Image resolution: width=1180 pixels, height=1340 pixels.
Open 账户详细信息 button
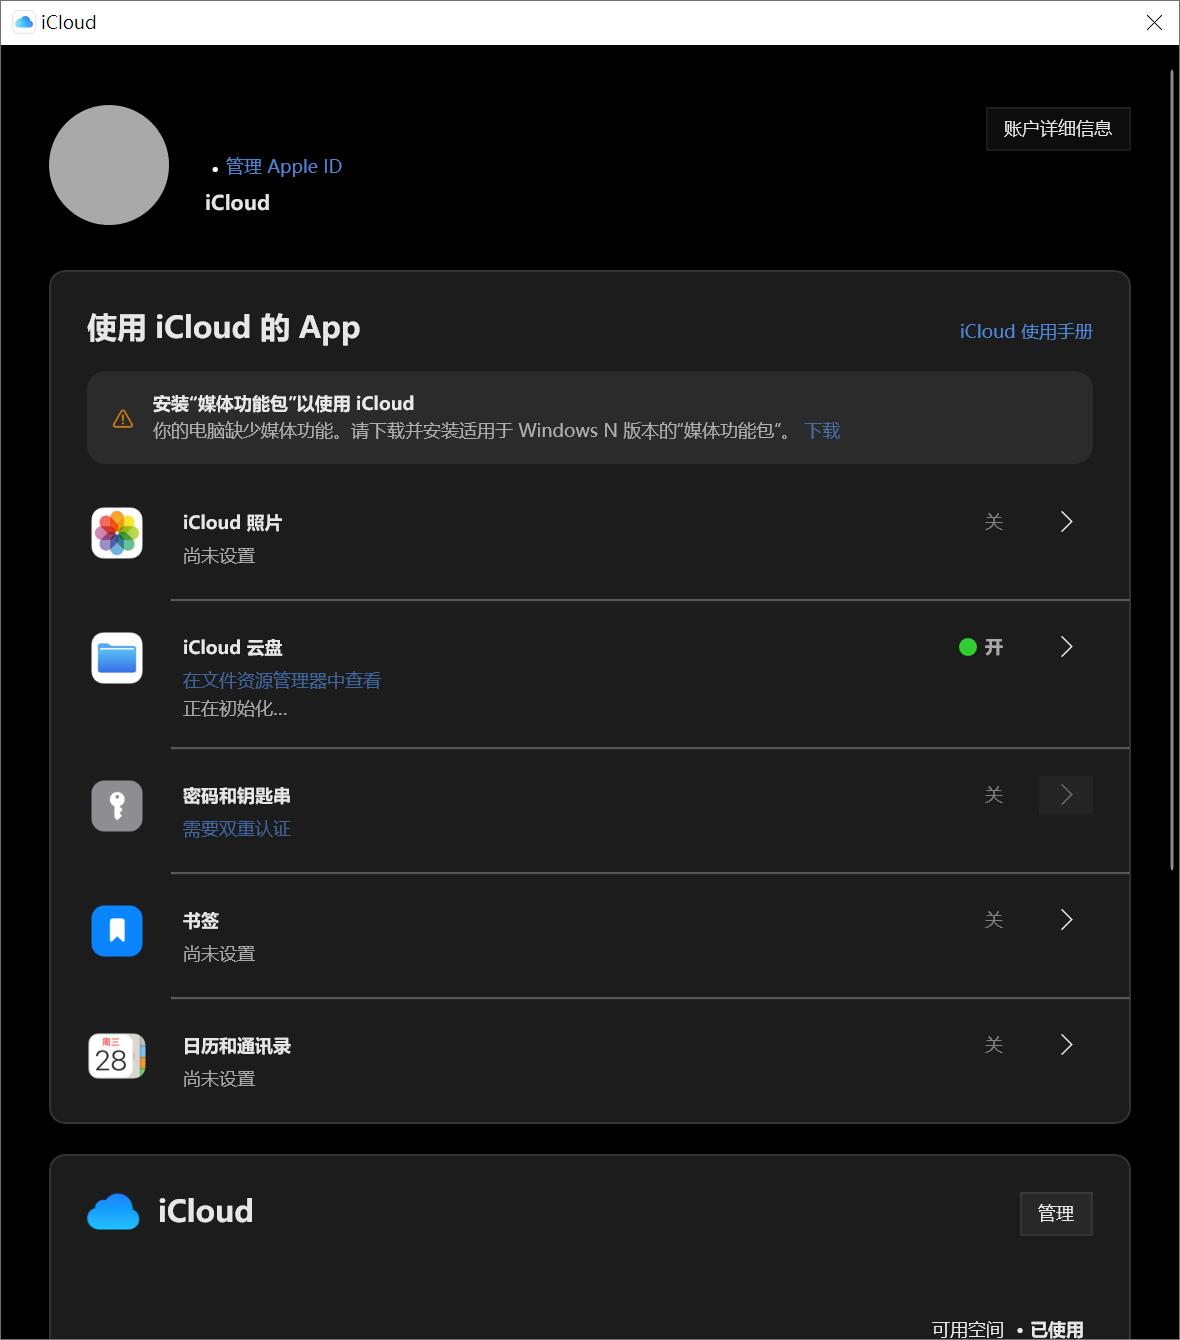tap(1058, 129)
